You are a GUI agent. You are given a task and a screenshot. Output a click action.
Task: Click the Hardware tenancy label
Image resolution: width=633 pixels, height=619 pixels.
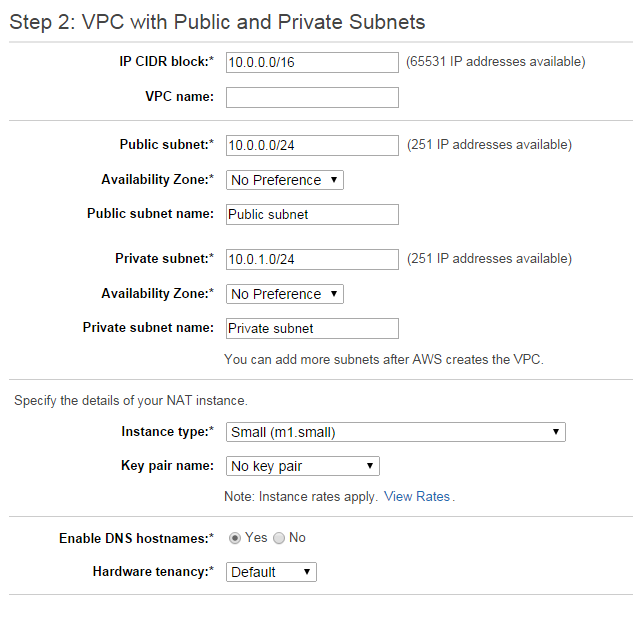153,572
